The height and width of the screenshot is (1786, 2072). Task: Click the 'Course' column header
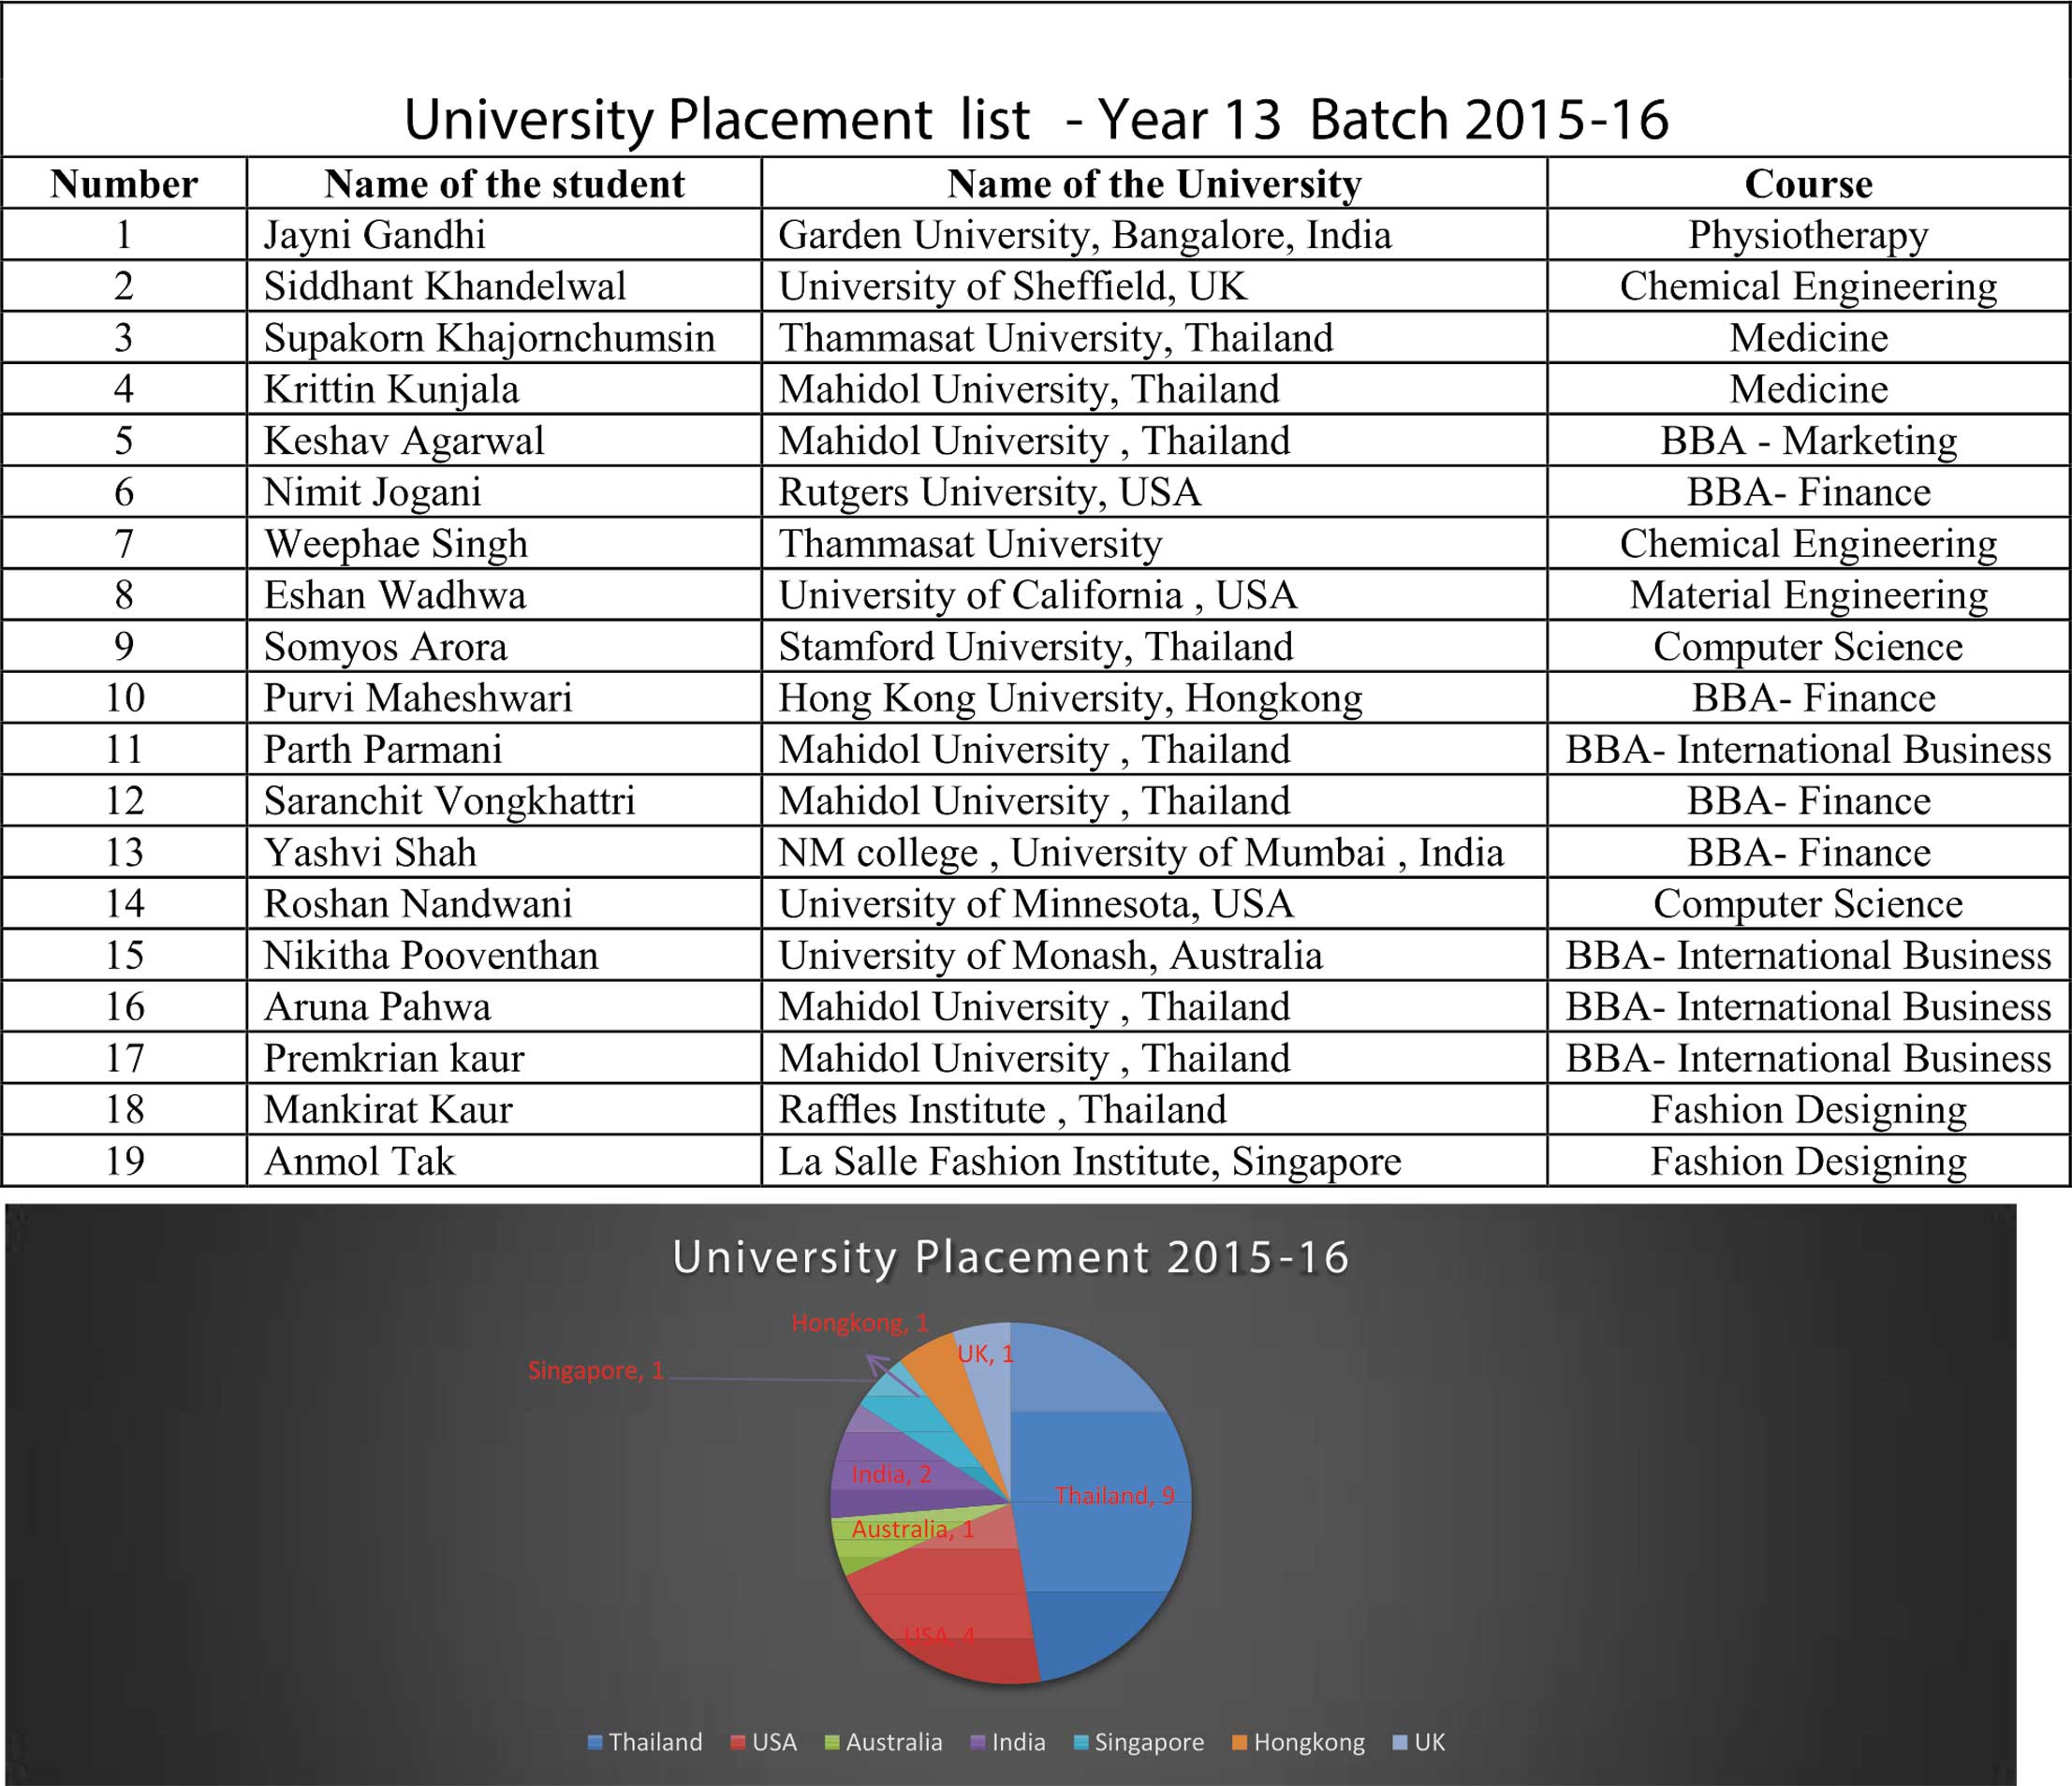tap(1809, 184)
